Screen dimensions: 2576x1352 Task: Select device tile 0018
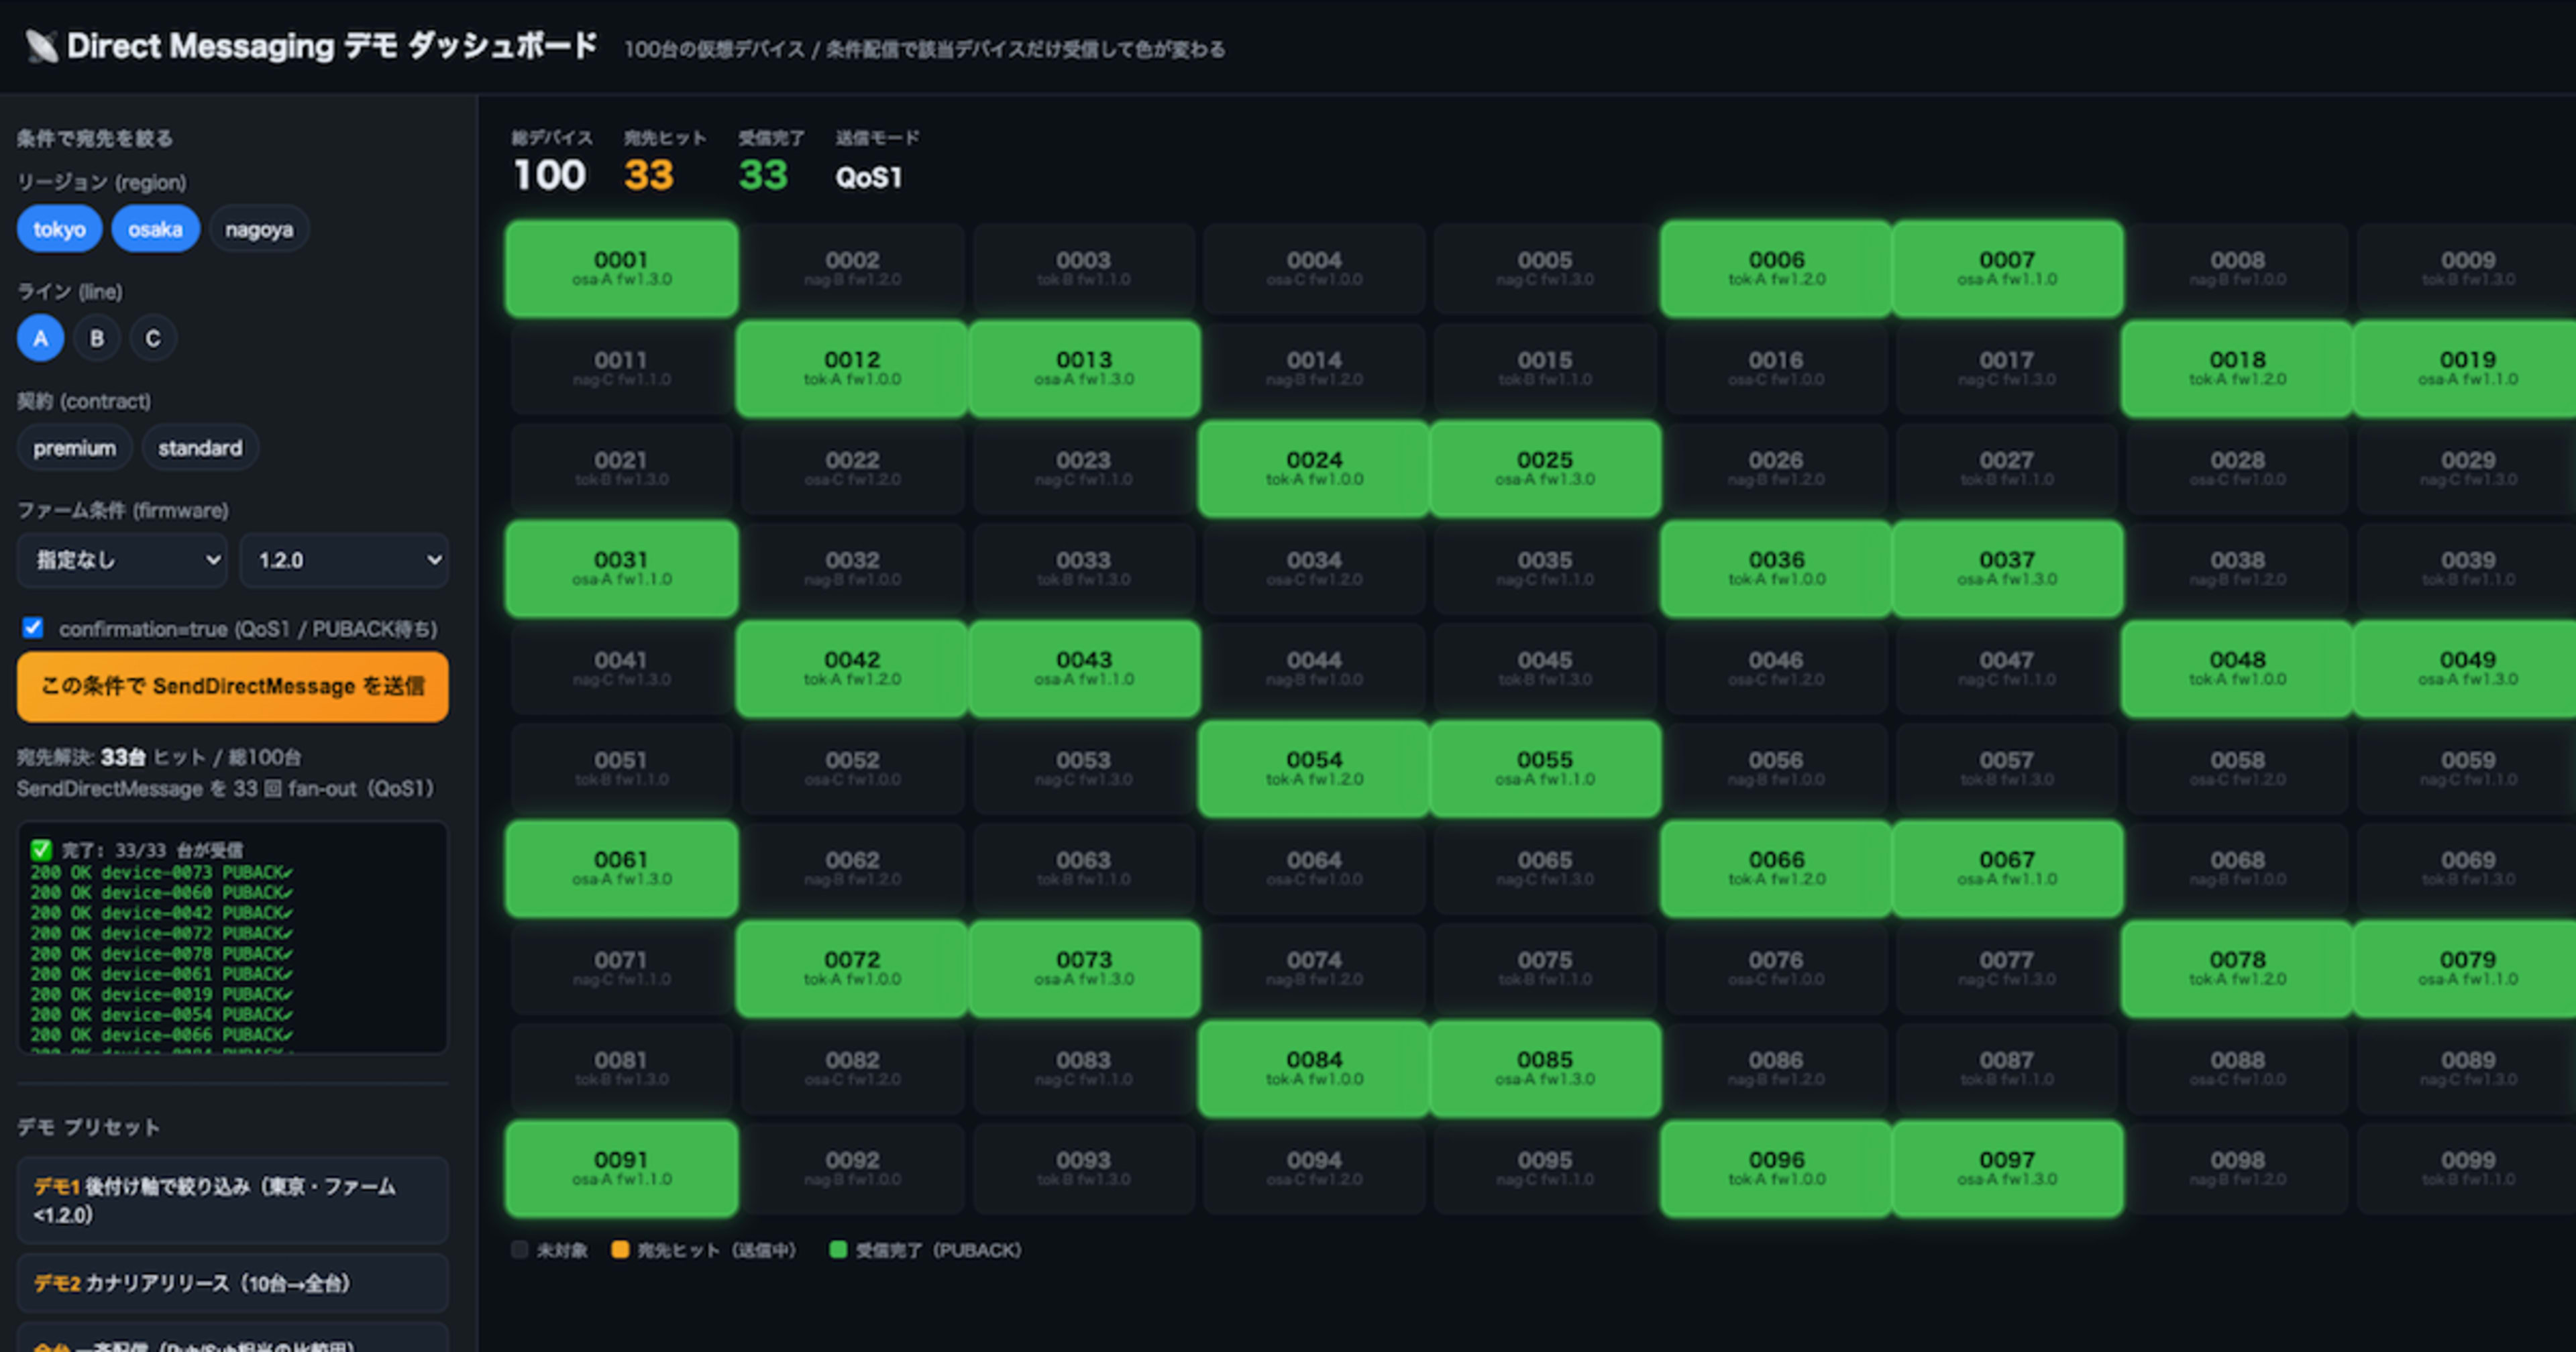pos(2237,369)
